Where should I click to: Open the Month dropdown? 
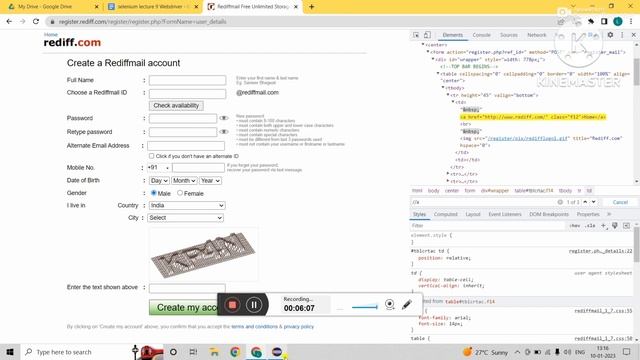point(184,180)
